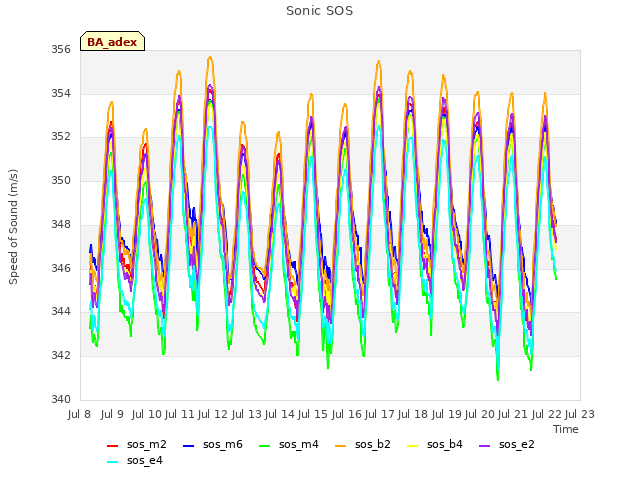640x480 pixels.
Task: Click the Jul 8 x-axis tick label
Action: point(79,414)
